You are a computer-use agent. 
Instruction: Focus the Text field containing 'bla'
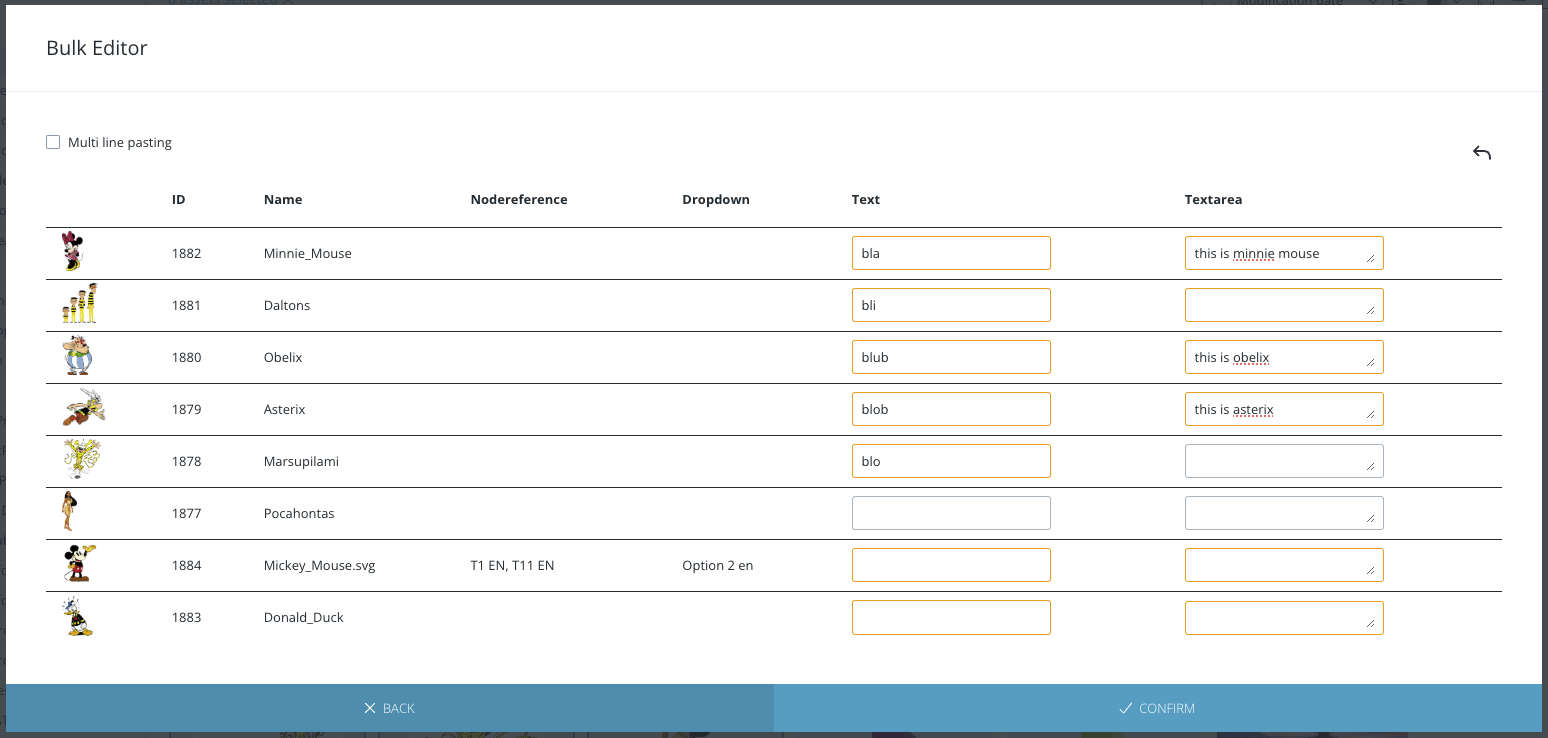(x=951, y=253)
